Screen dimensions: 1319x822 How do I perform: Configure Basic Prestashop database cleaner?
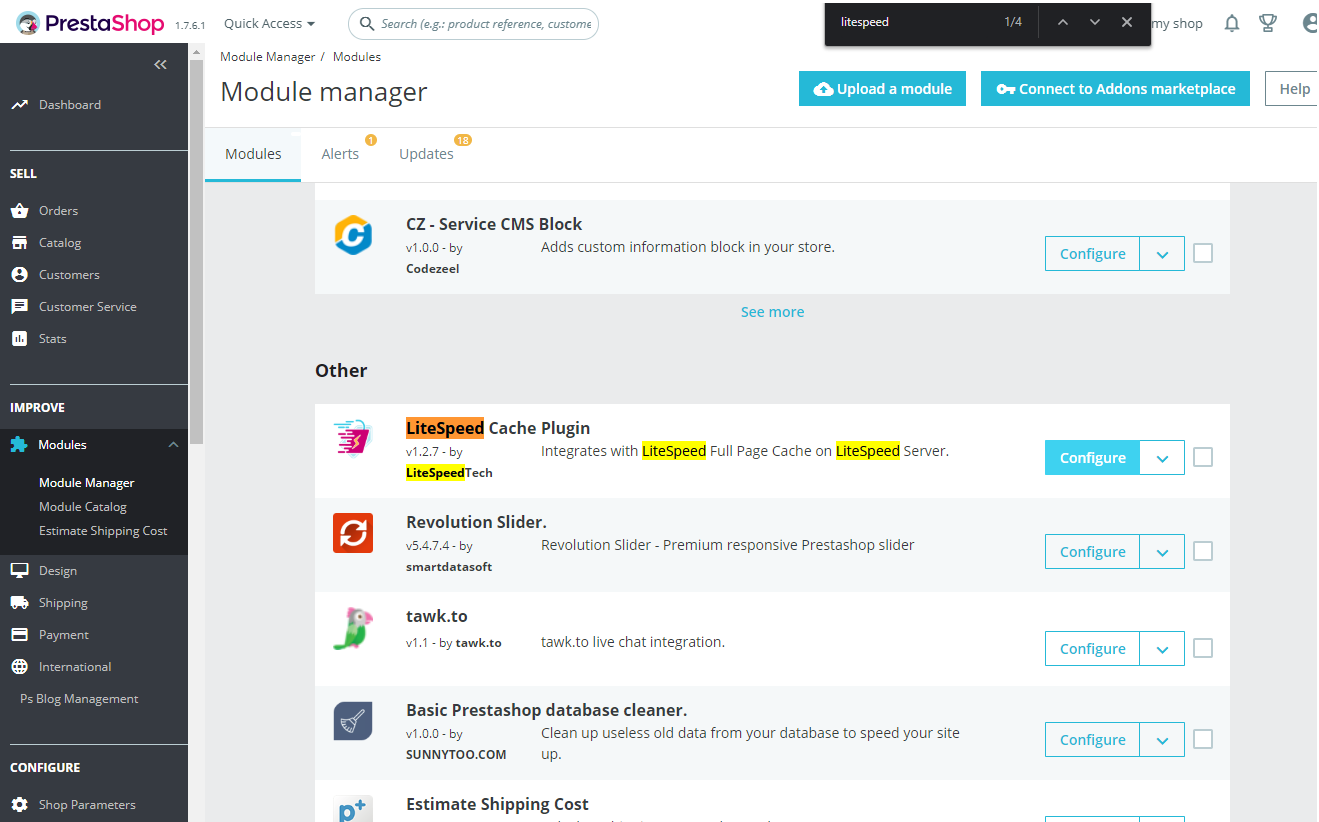1092,740
